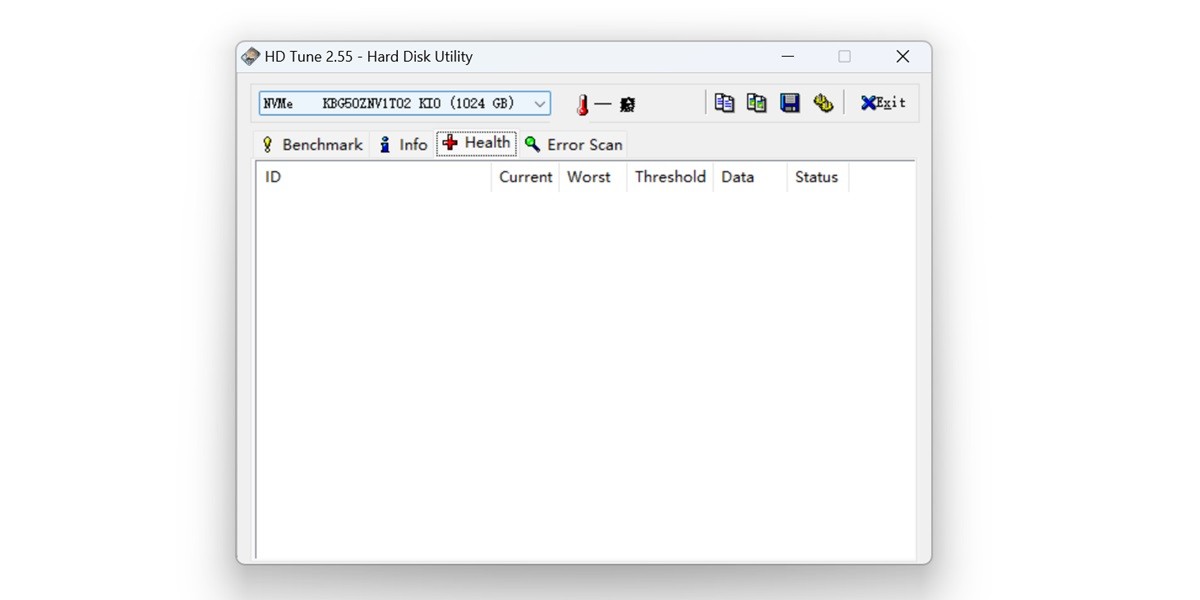Click the HD Tune title bar app icon
This screenshot has width=1200, height=600.
[251, 57]
